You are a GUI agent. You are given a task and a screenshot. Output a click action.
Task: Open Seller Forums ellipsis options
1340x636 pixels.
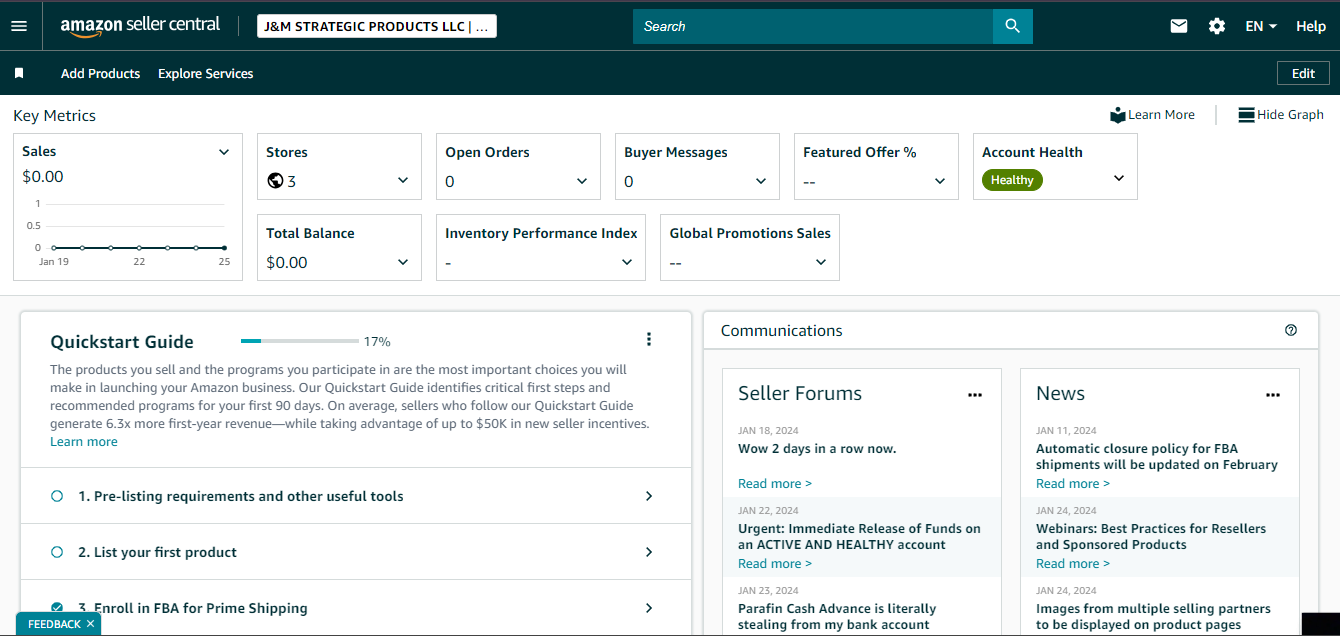[975, 395]
